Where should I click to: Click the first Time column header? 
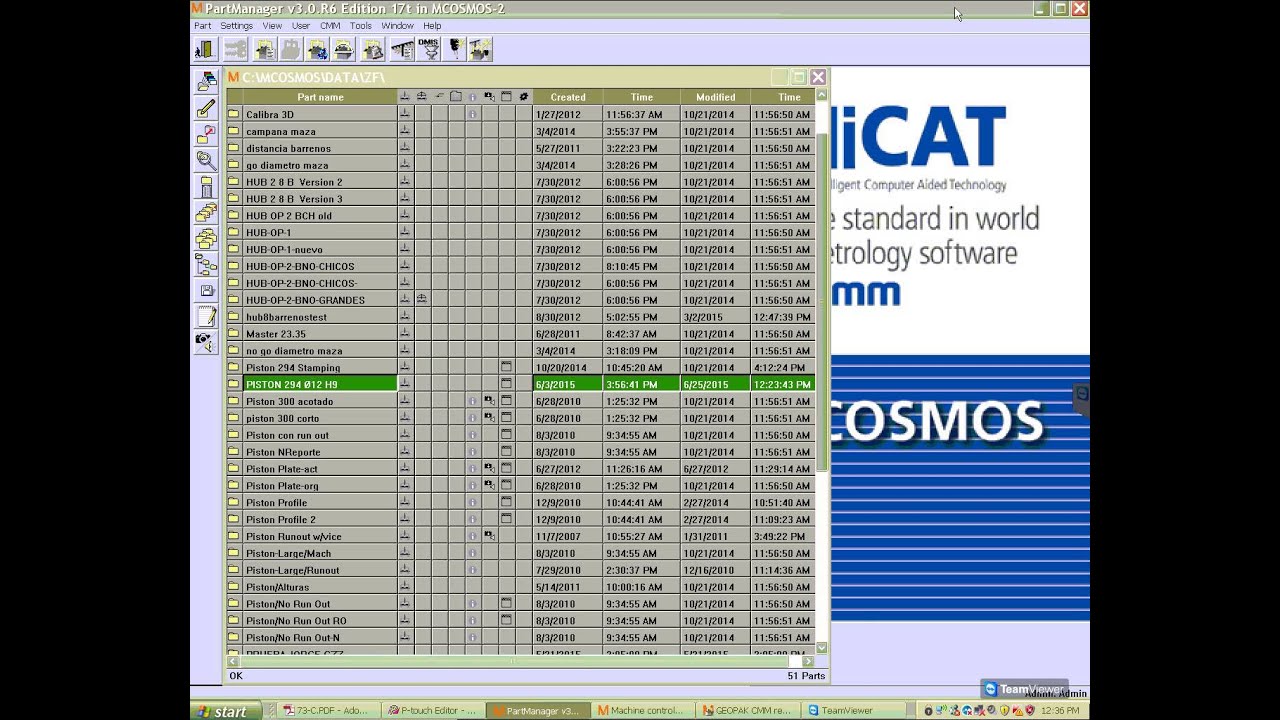[x=641, y=97]
